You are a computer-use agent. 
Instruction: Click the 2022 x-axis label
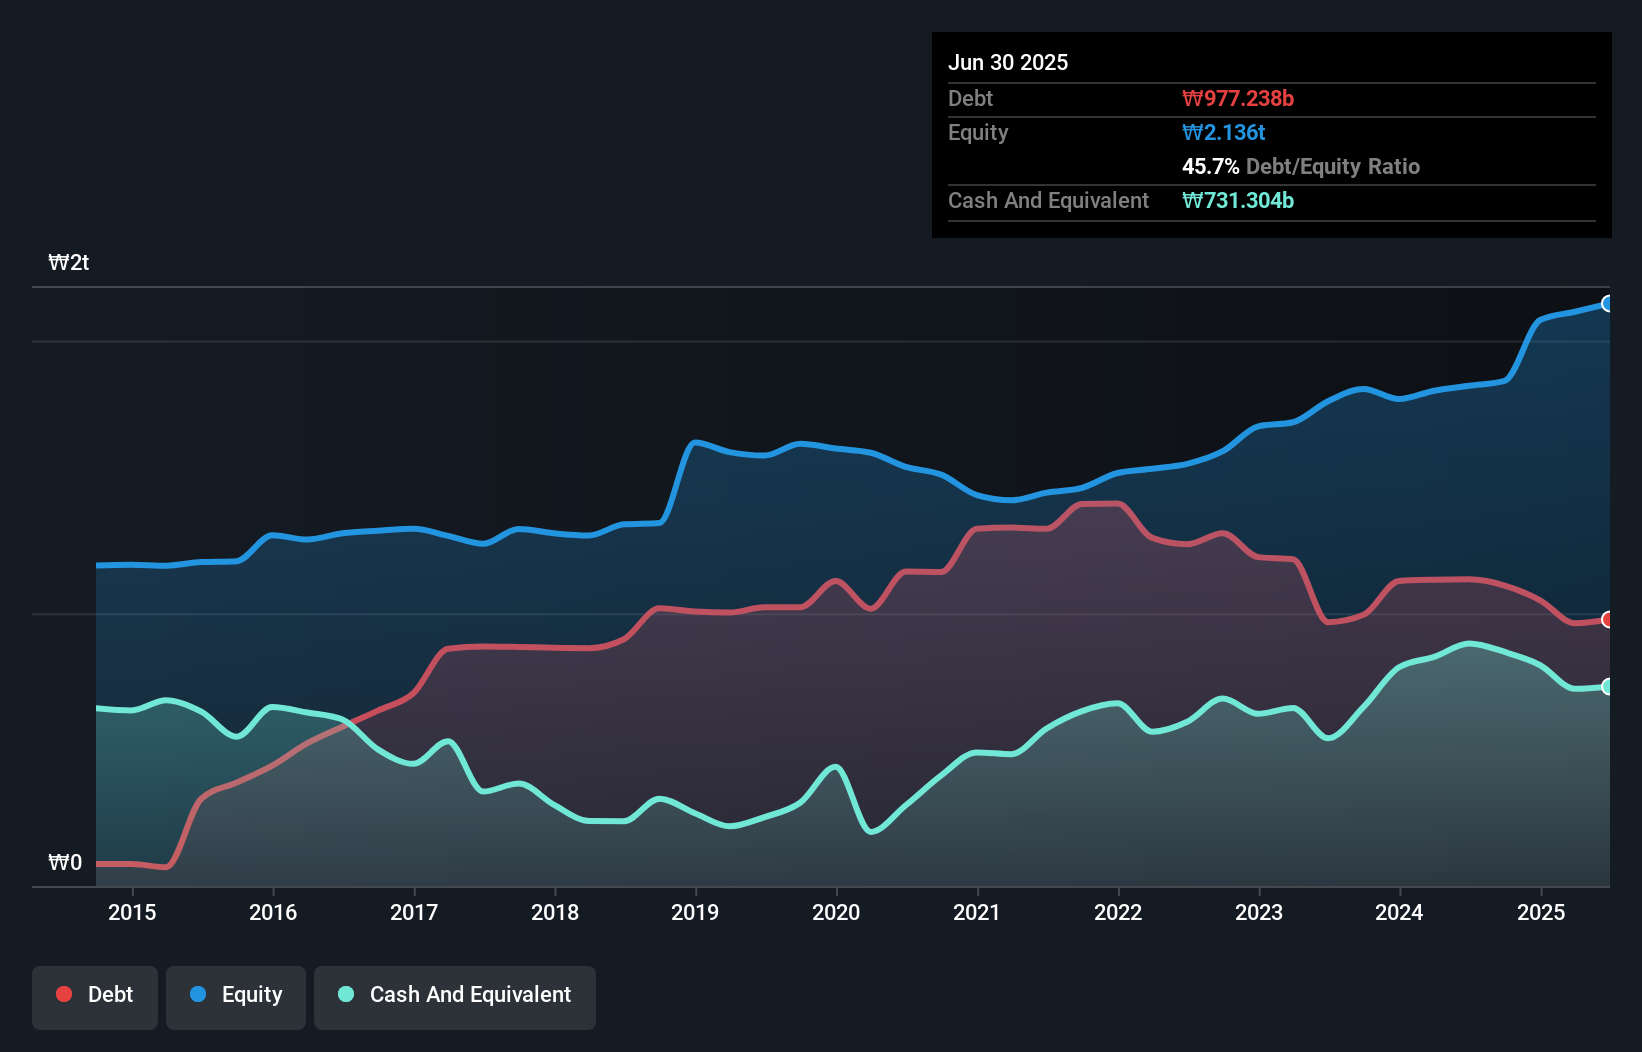[x=1117, y=912]
